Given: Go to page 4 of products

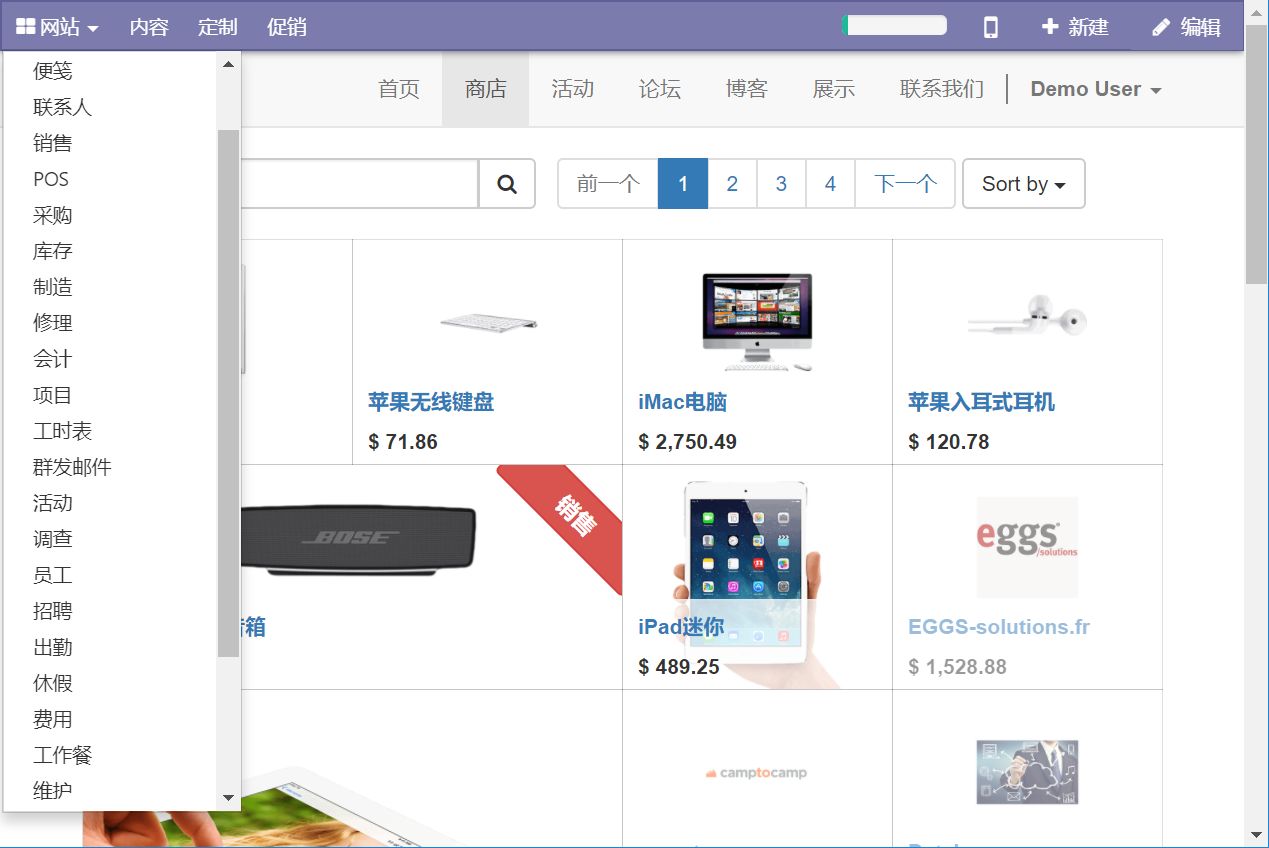Looking at the screenshot, I should (x=830, y=184).
